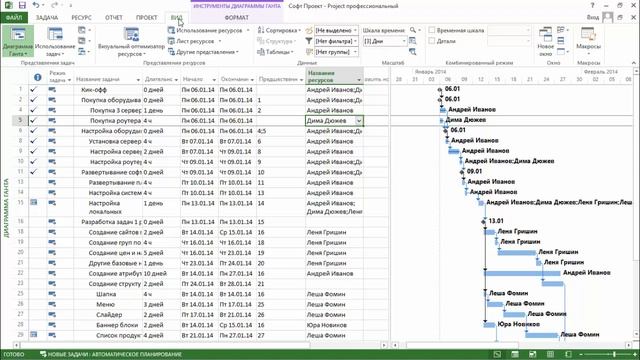This screenshot has width=640, height=360.
Task: Open the timescale Дни dropdown
Action: [404, 41]
